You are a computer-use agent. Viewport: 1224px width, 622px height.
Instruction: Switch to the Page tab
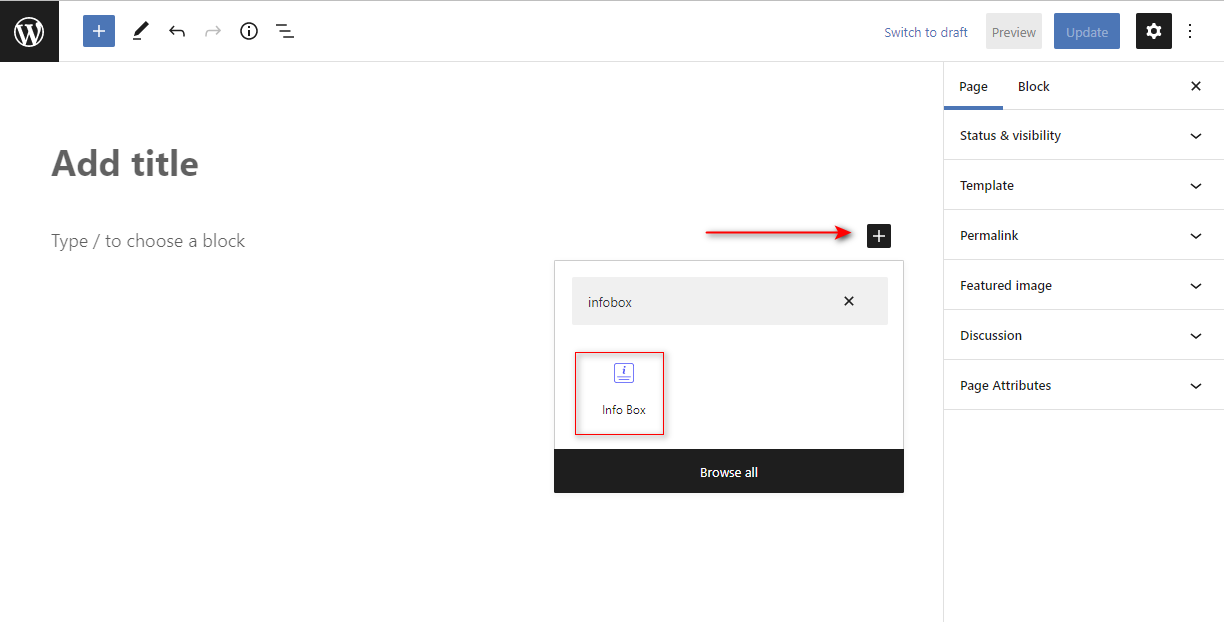click(973, 87)
